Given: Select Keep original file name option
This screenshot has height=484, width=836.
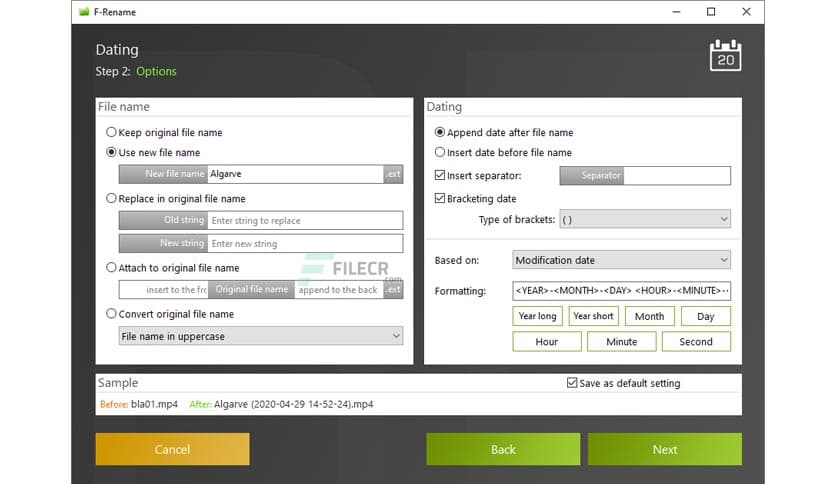Looking at the screenshot, I should tap(111, 132).
